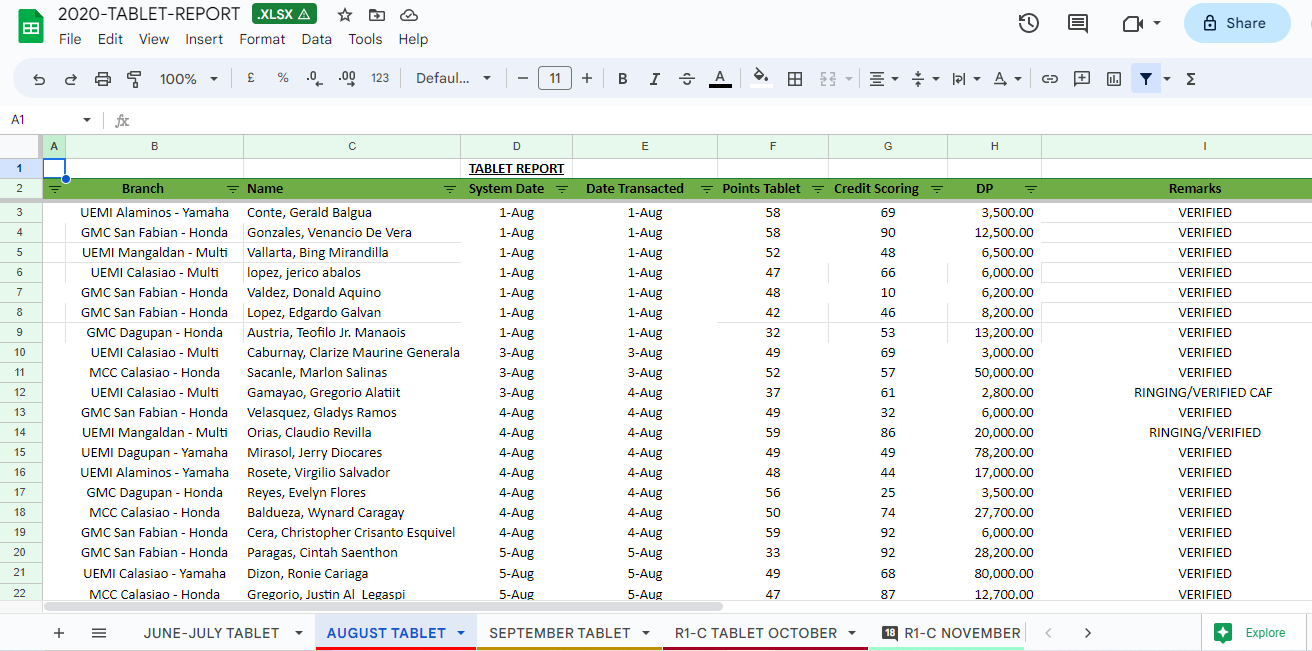Screen dimensions: 1312x651
Task: Open Functions sigma icon
Action: click(1191, 79)
